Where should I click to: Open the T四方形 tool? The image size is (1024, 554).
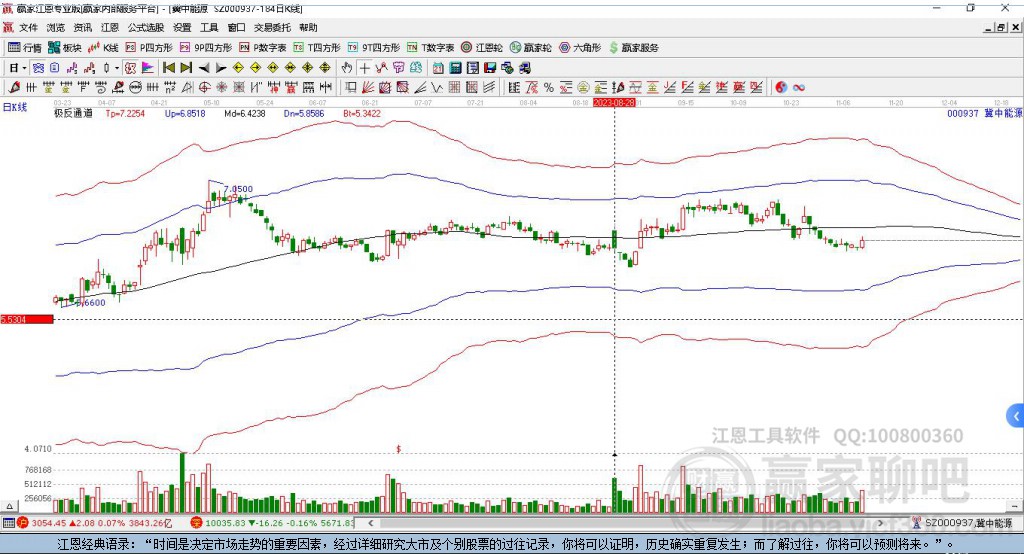pos(317,48)
